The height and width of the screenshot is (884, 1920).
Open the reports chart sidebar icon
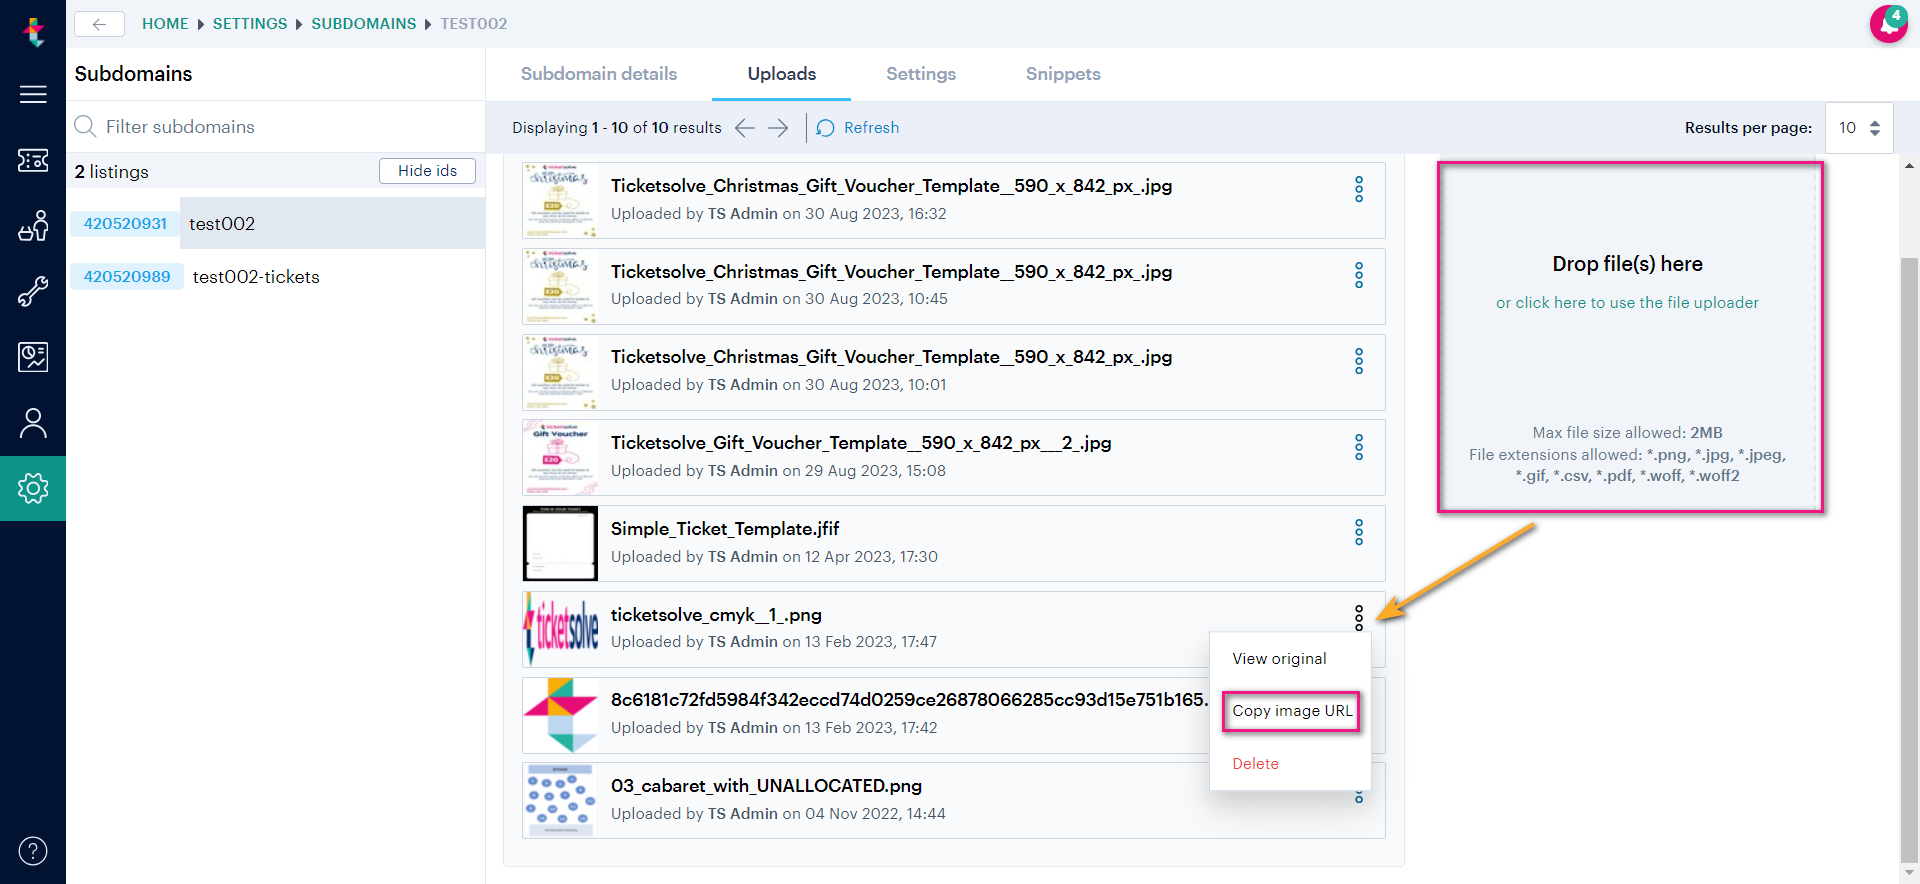click(33, 357)
